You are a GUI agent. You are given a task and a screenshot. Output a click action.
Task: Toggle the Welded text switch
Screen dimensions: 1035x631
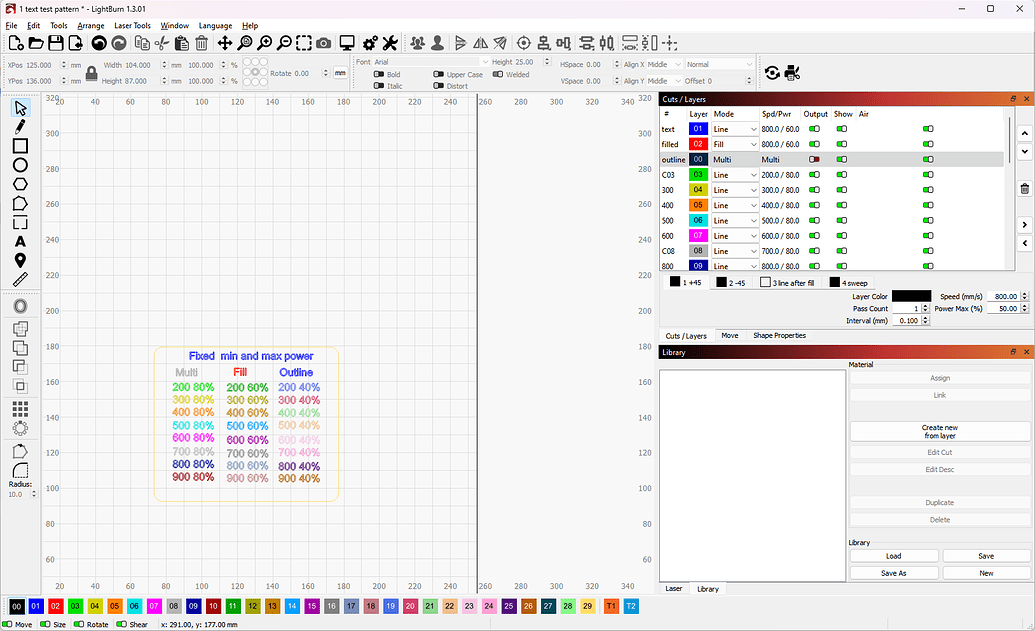coord(498,75)
